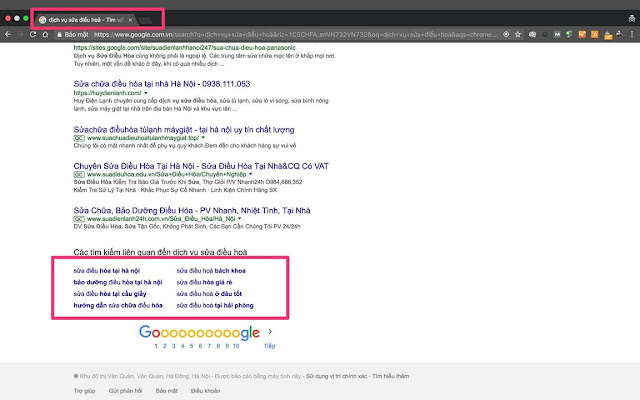Go to results page 7
This screenshot has height=400, width=640.
click(209, 346)
